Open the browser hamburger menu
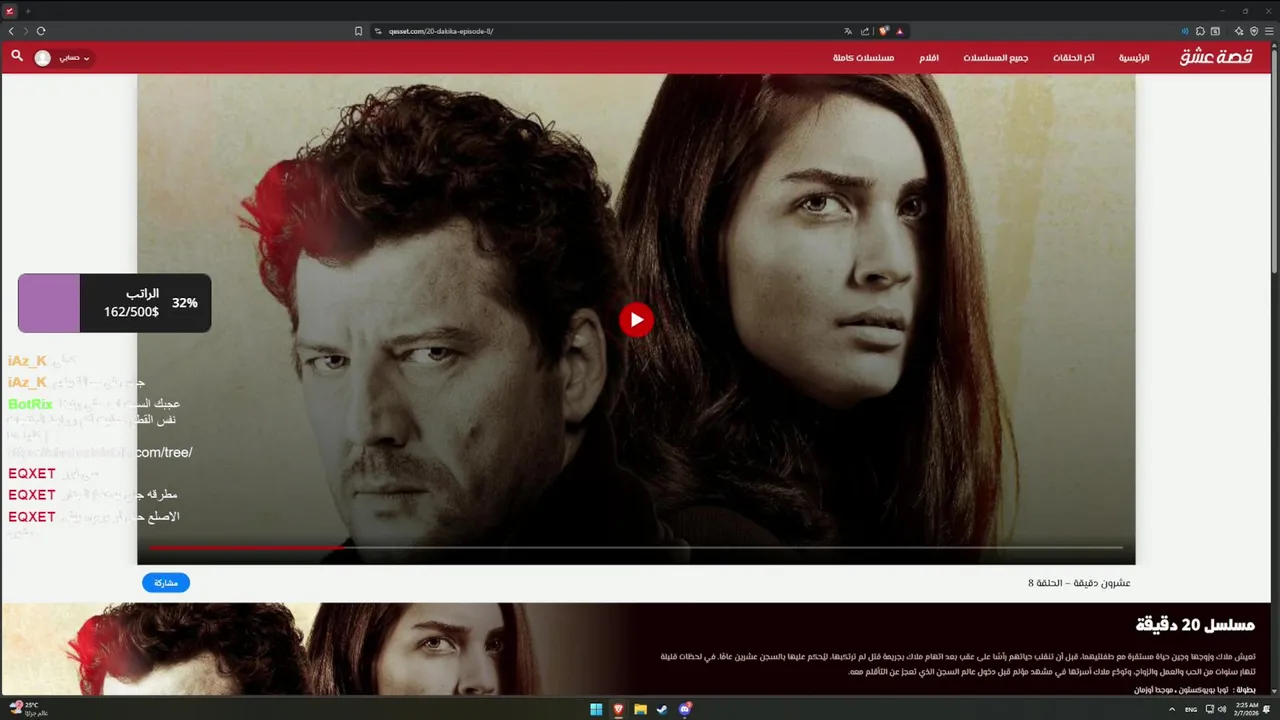 click(x=1268, y=31)
